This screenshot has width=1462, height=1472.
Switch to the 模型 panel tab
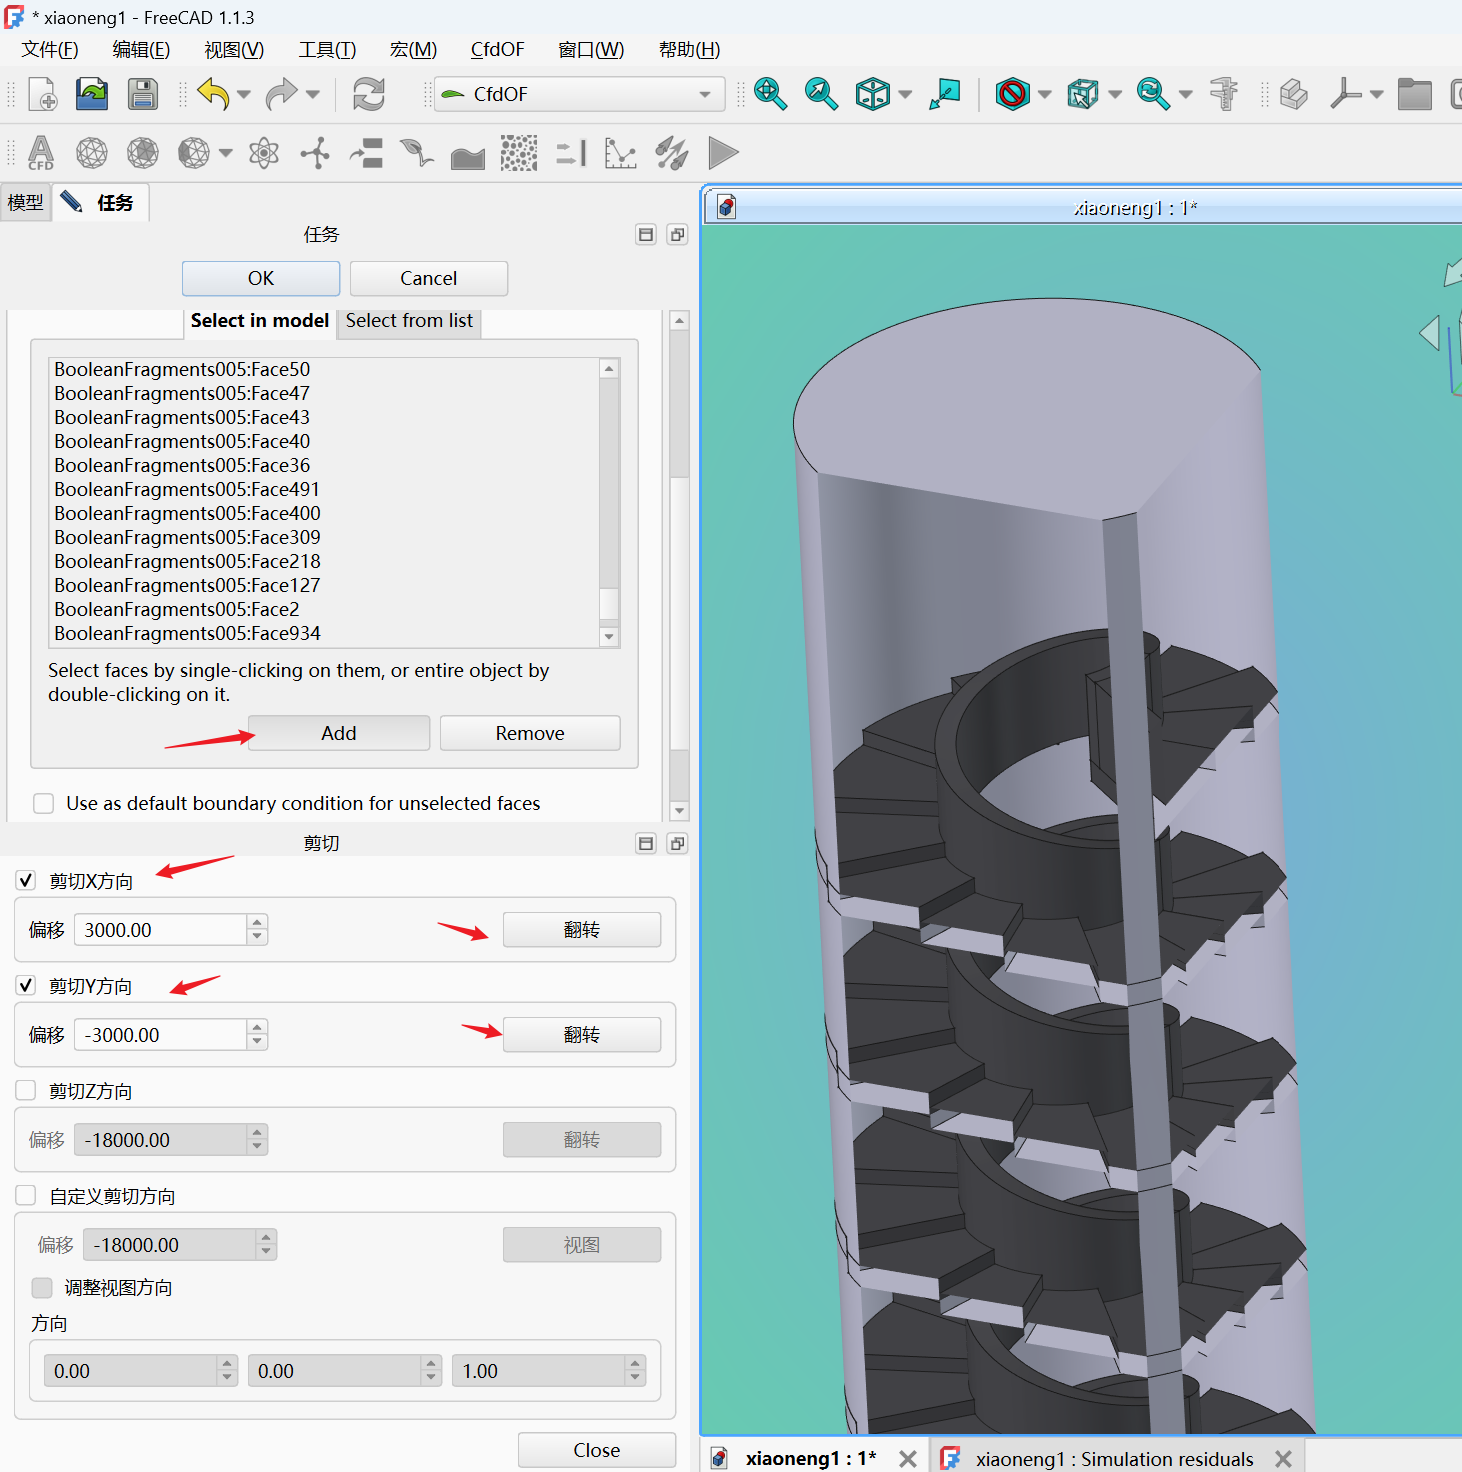[25, 203]
